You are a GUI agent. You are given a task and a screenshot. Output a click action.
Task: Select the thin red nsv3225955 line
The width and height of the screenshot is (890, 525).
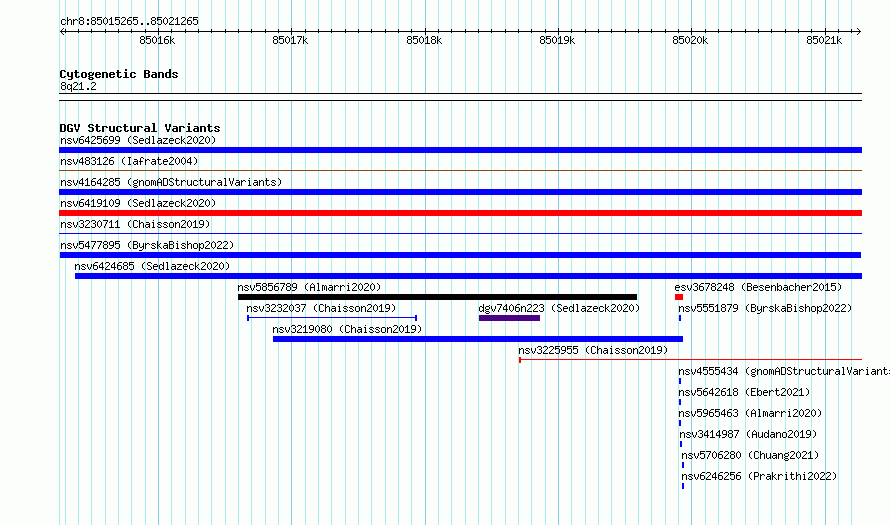coord(690,360)
